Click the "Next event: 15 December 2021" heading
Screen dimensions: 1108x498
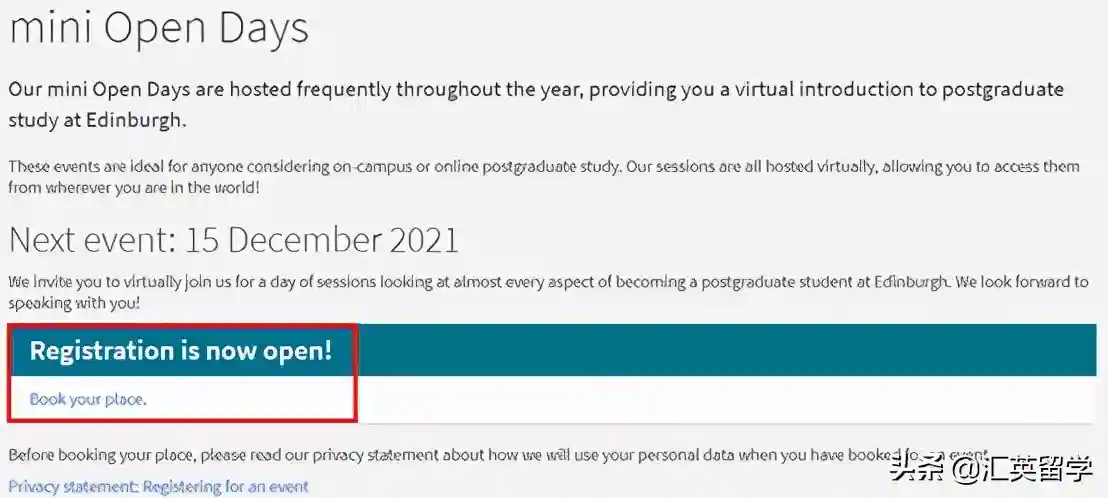point(234,240)
